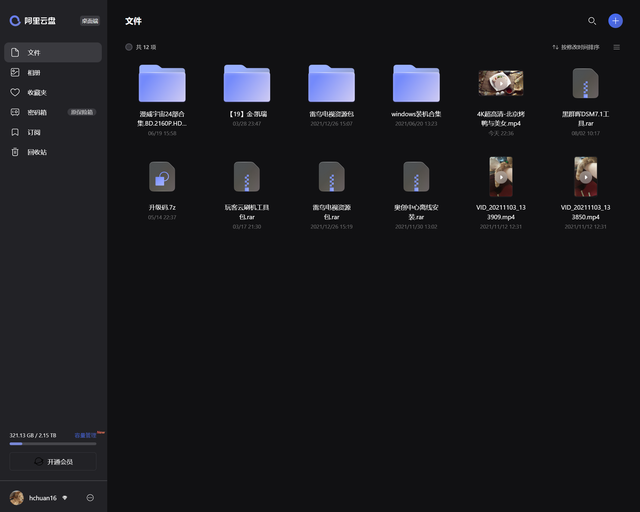Select the rar archive dated 2021/12/26 15:19
This screenshot has width=640, height=512.
tap(331, 177)
